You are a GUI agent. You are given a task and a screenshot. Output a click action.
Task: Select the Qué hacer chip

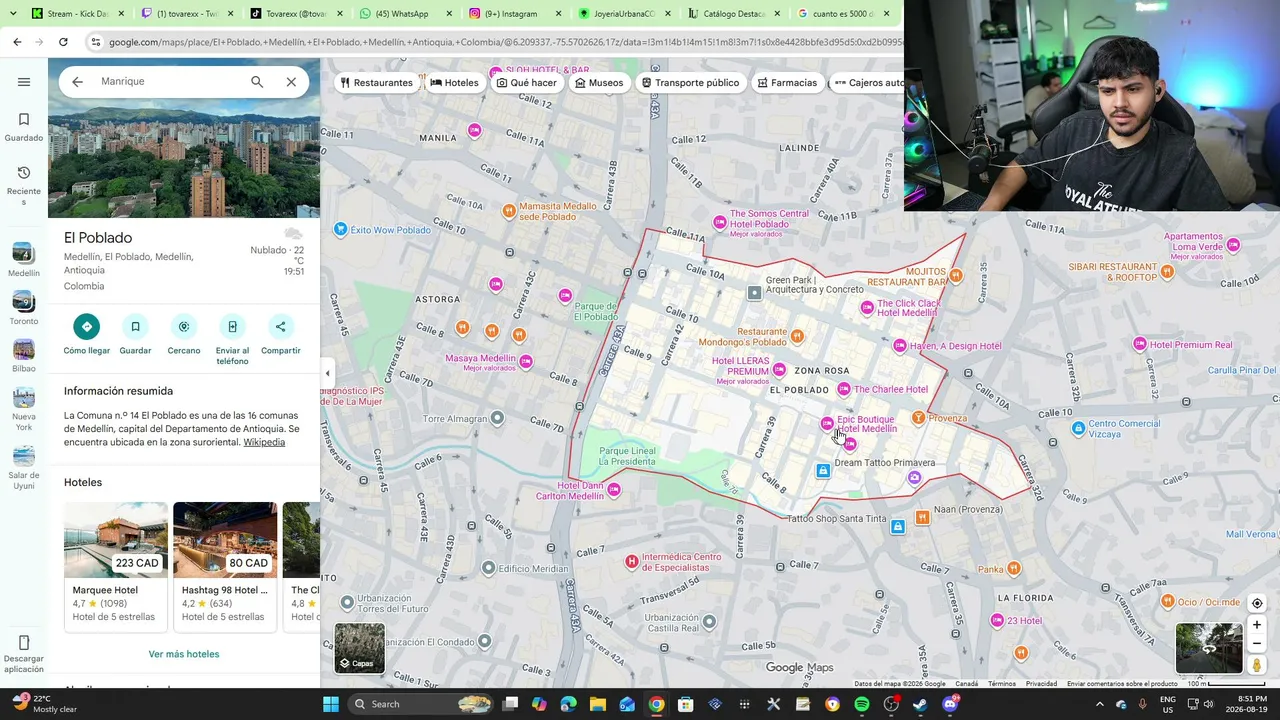[526, 83]
